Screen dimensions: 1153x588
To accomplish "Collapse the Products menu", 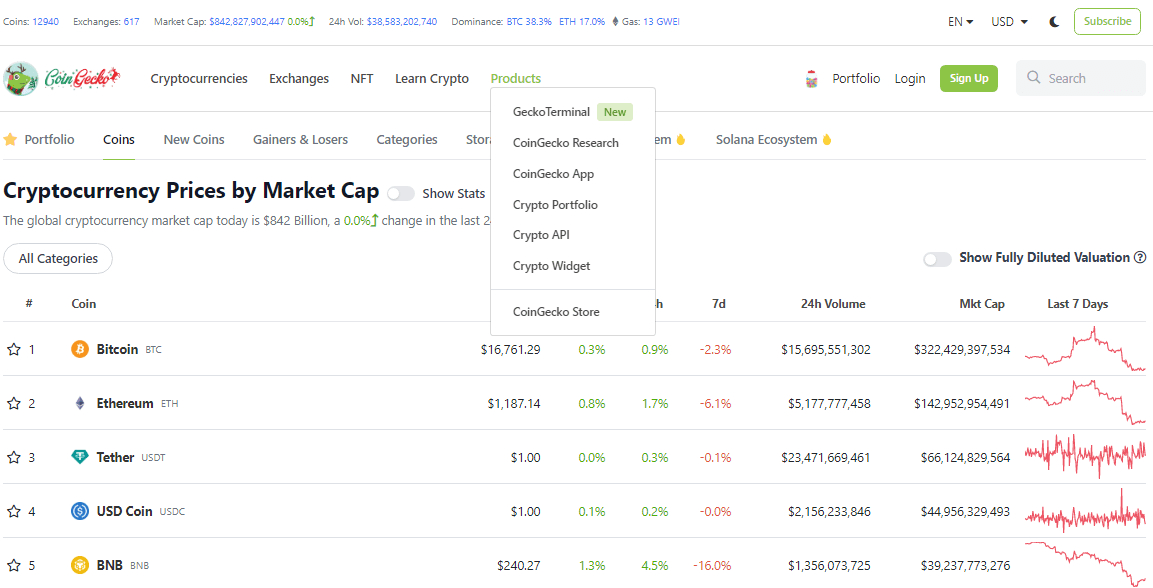I will [x=515, y=79].
